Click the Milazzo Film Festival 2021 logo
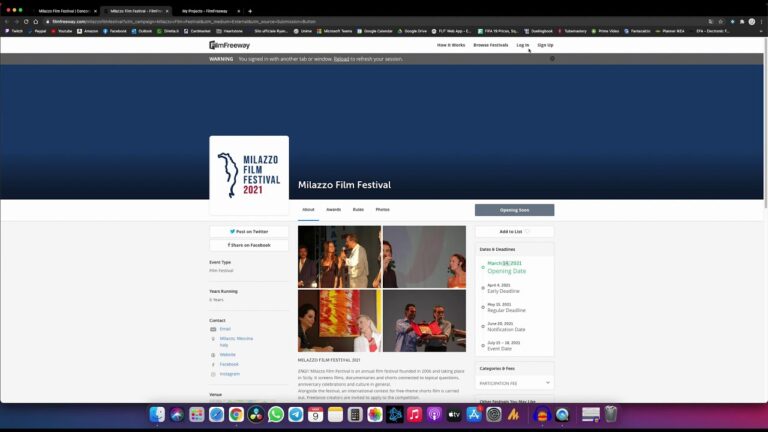 point(249,175)
